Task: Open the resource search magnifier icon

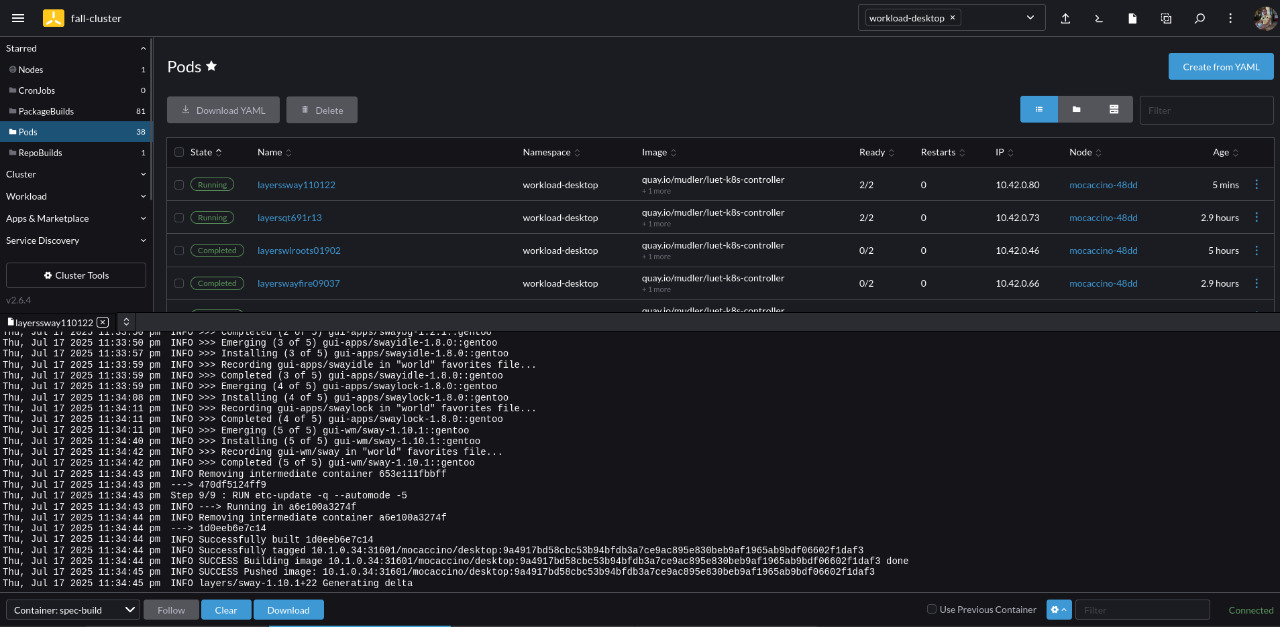Action: click(1199, 18)
